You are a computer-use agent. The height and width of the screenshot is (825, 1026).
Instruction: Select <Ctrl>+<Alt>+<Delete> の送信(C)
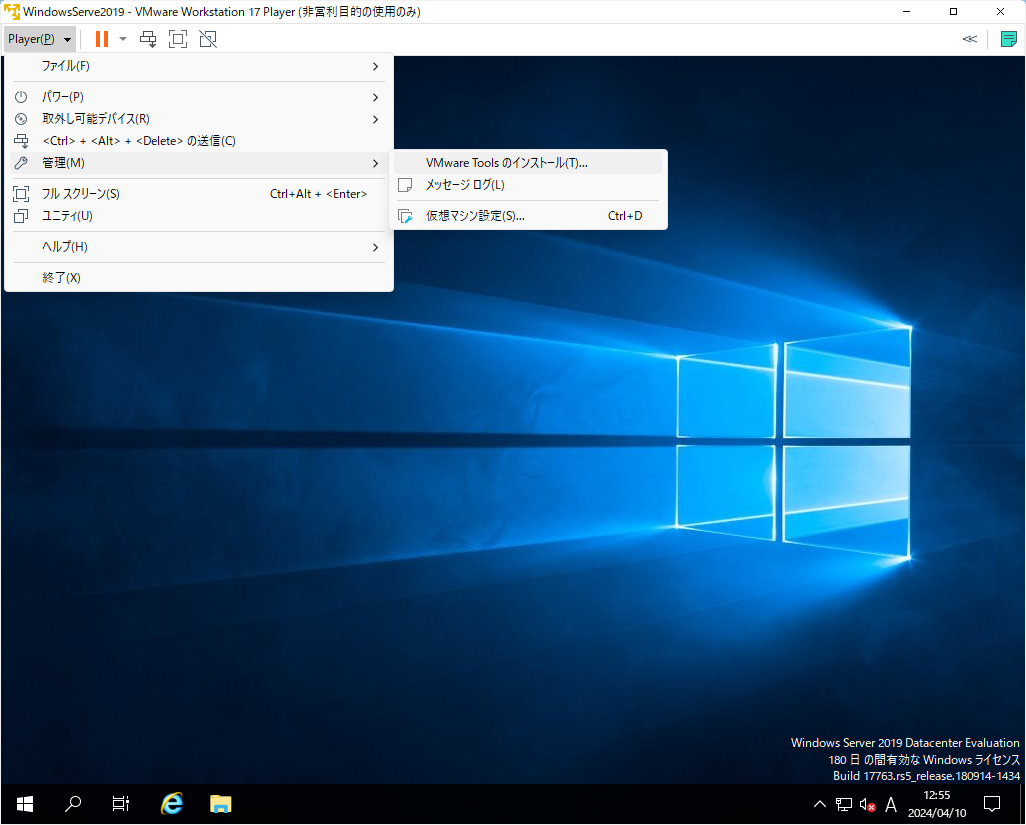click(199, 141)
